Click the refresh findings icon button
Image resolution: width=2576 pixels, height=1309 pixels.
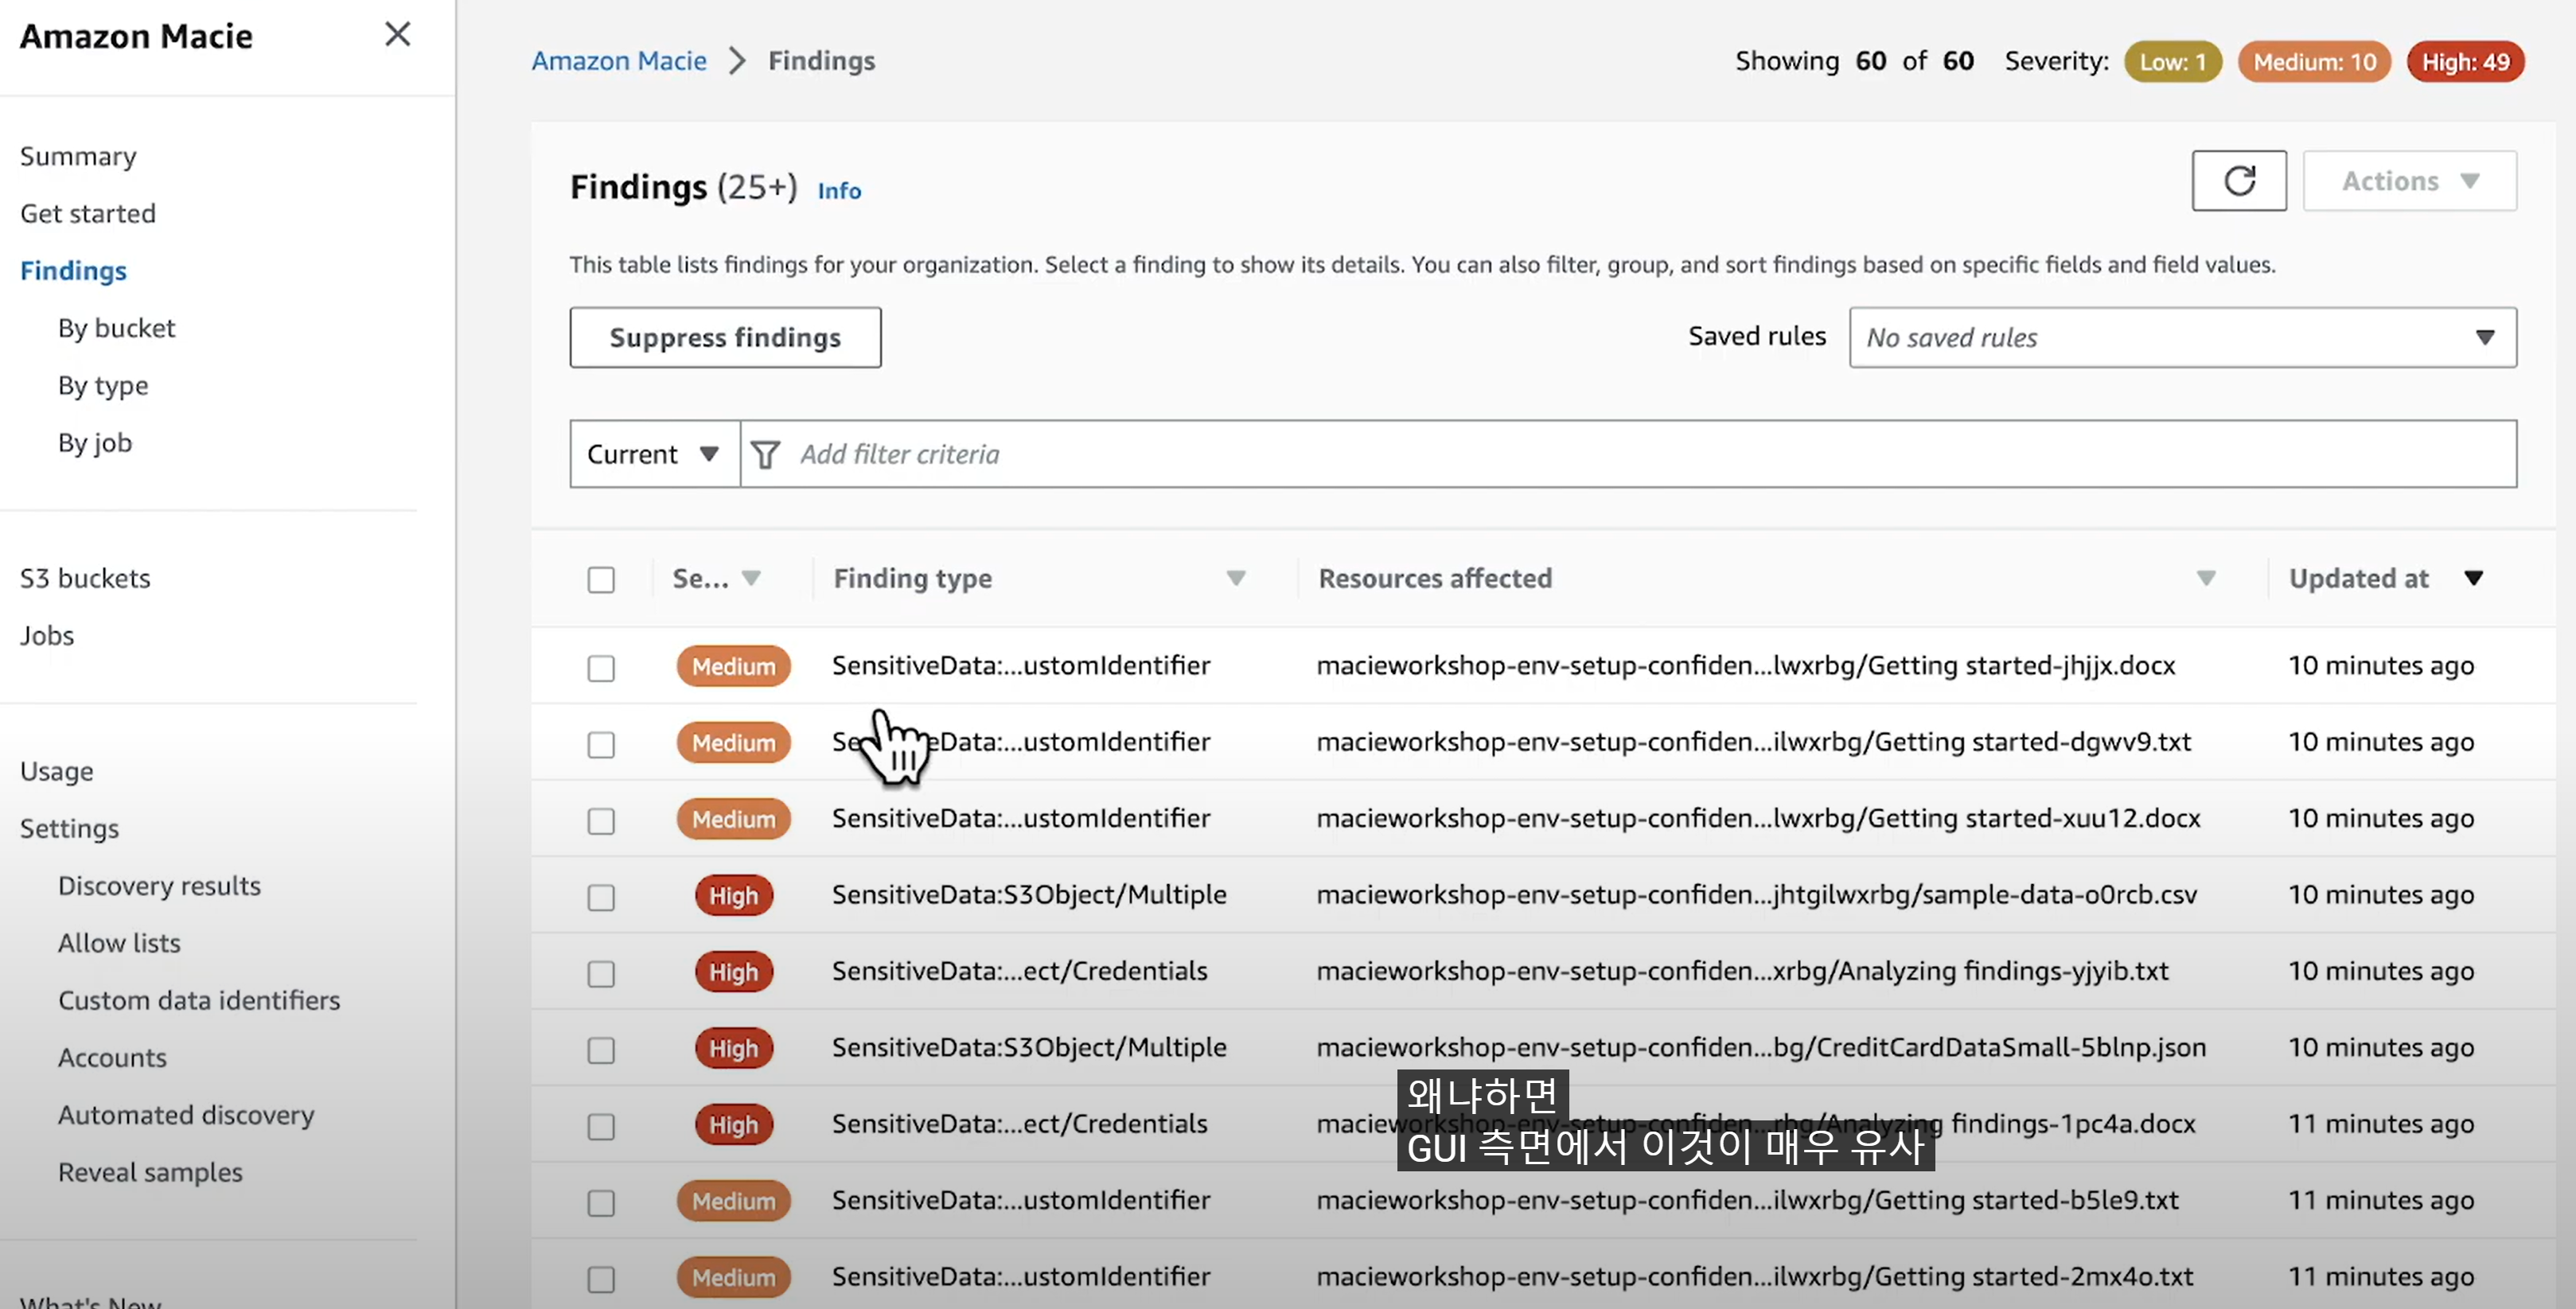2238,181
